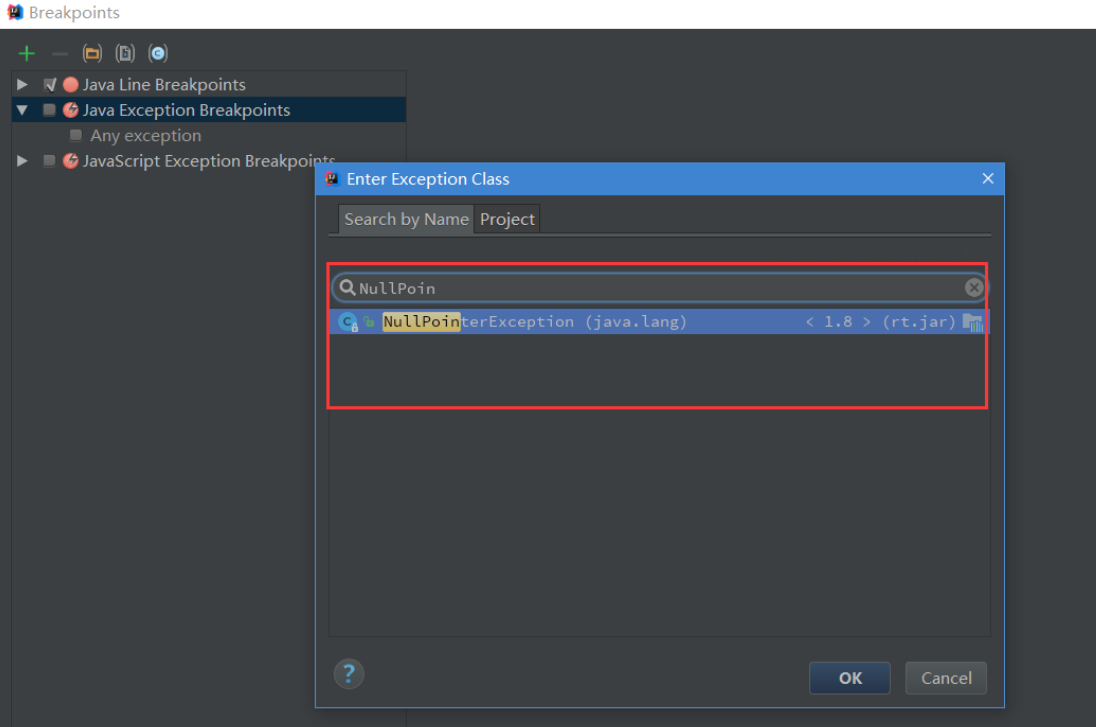The width and height of the screenshot is (1096, 727).
Task: Click Java Exception Breakpoints lightning icon
Action: coord(71,110)
